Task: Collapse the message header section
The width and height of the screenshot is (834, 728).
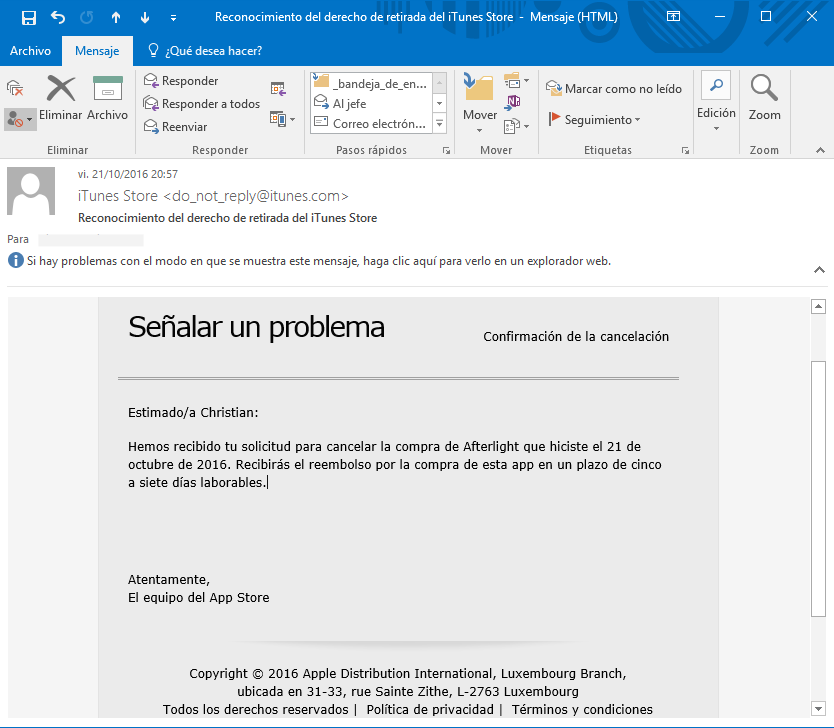Action: coord(819,270)
